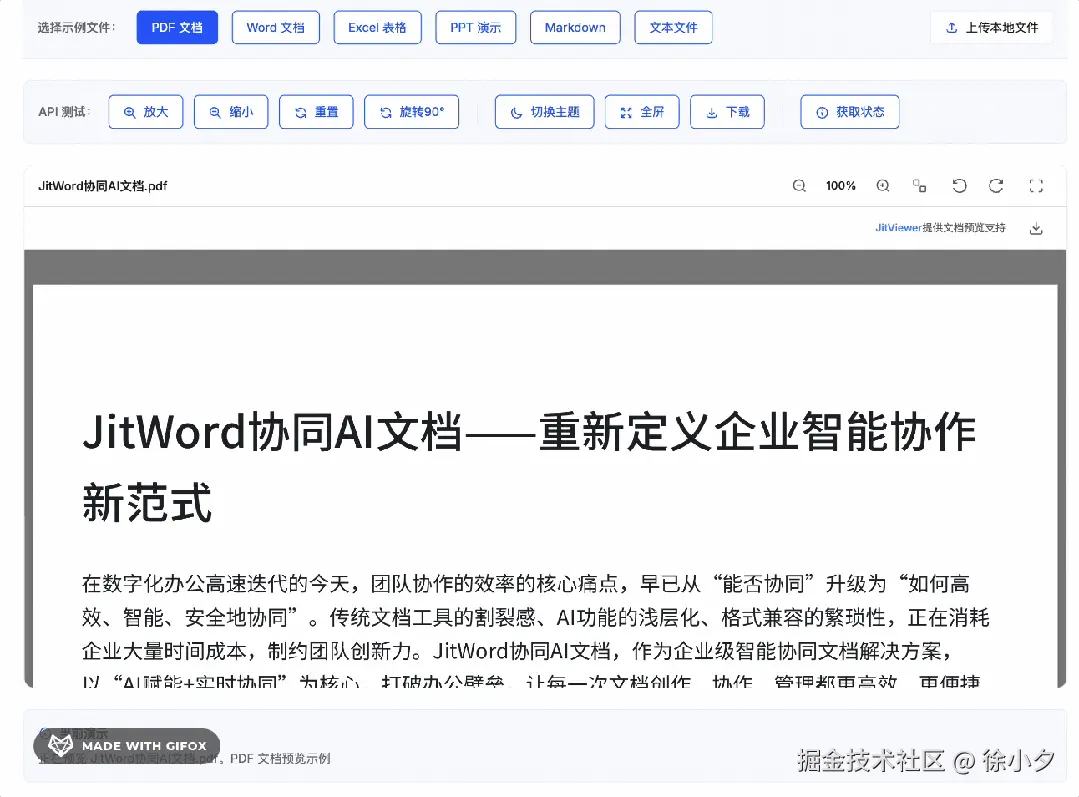
Task: Switch to the Markdown example
Action: tap(575, 28)
